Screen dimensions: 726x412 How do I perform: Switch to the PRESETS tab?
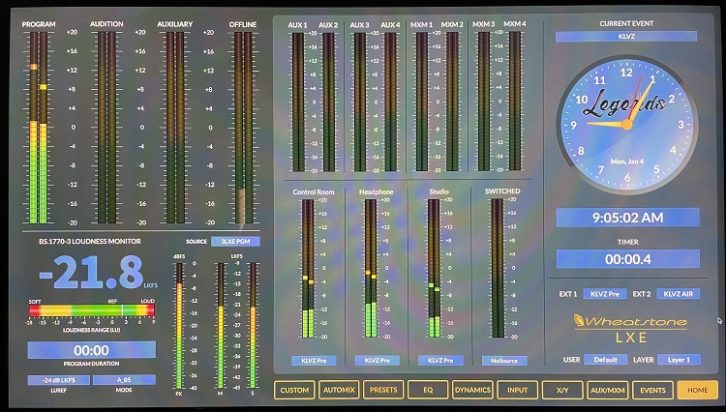383,390
